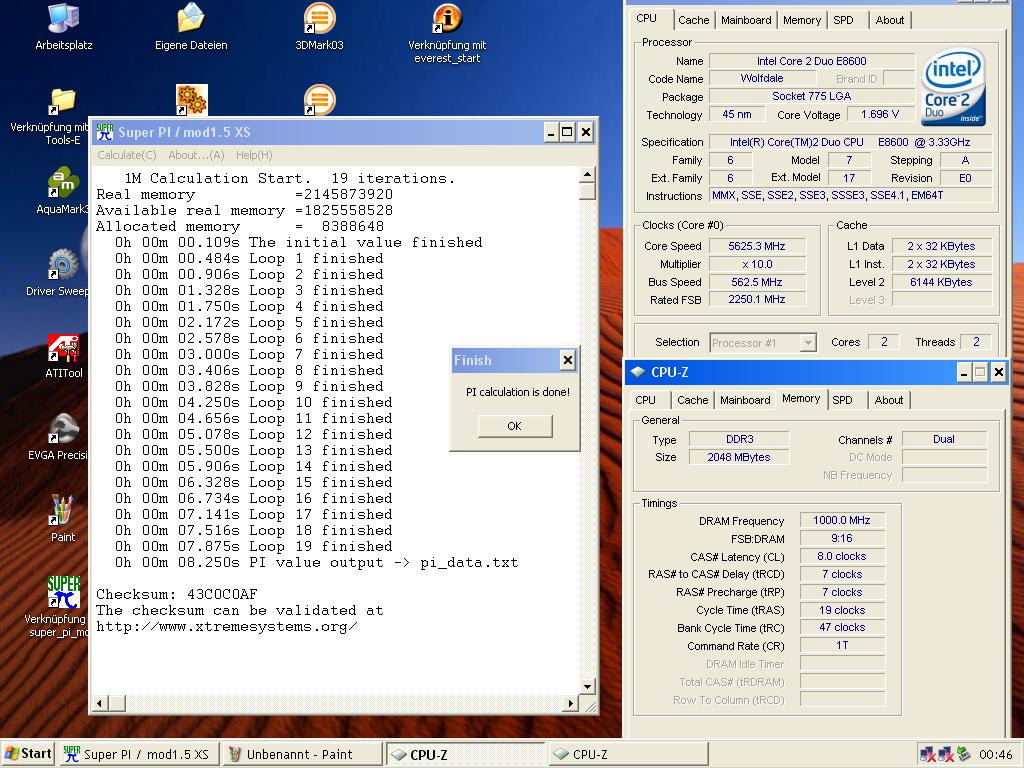
Task: Click Super PI horizontal scroll left arrow
Action: 99,703
